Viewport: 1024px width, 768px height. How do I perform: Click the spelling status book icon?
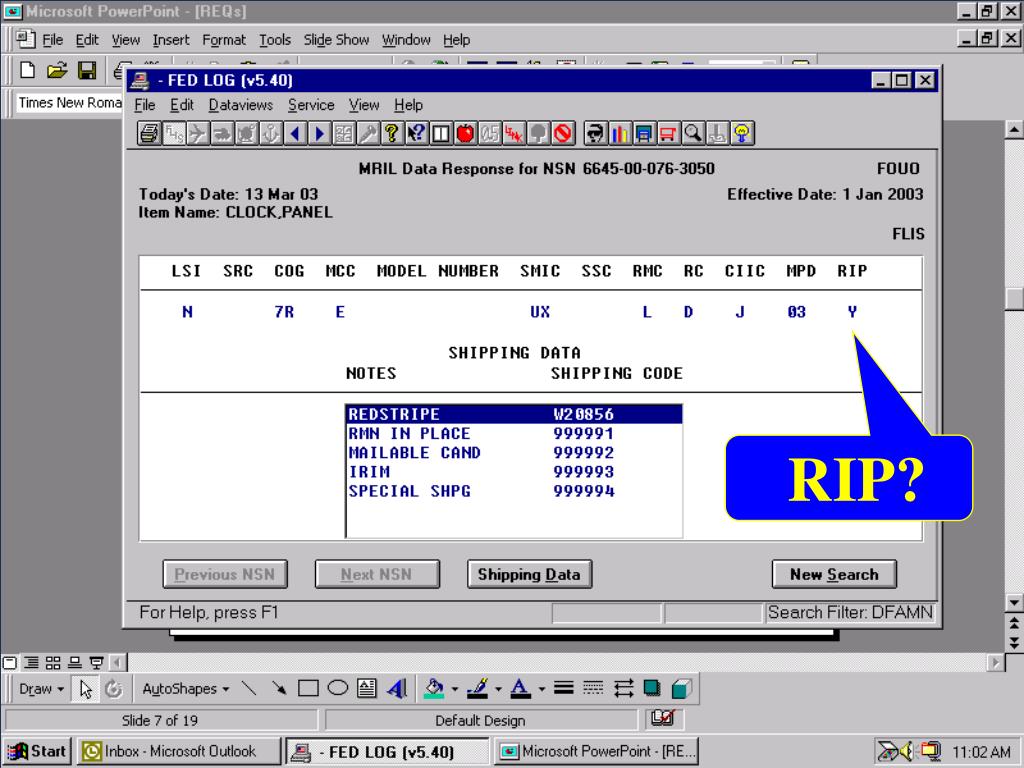[x=663, y=718]
